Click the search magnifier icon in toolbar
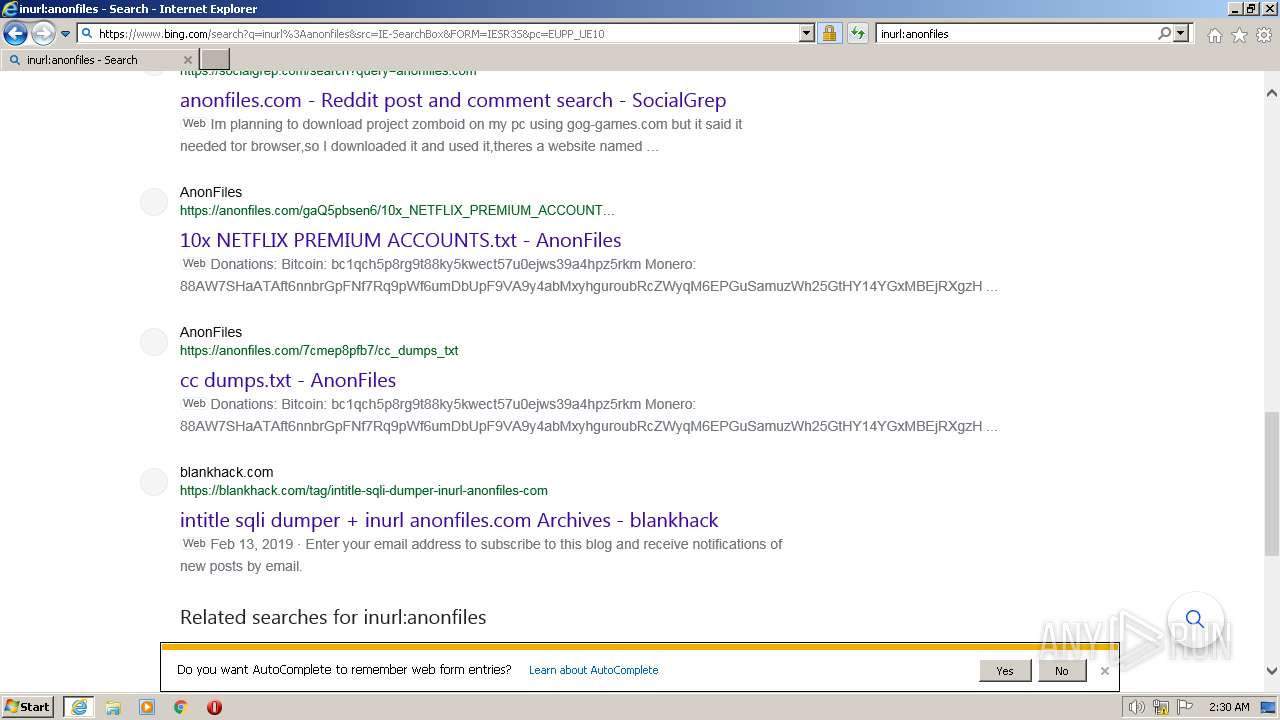 [1164, 33]
